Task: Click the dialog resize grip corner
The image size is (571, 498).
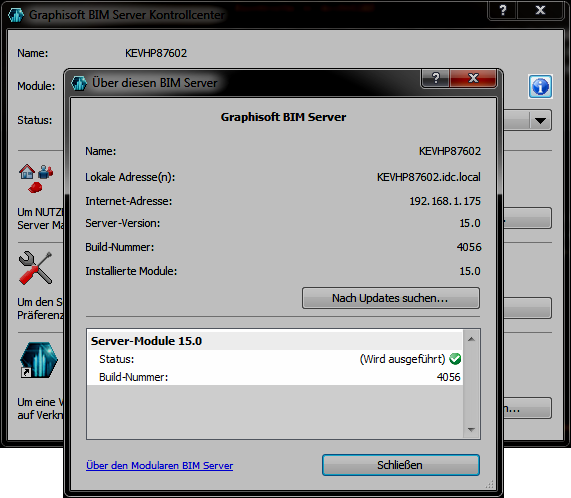Action: click(x=490, y=484)
